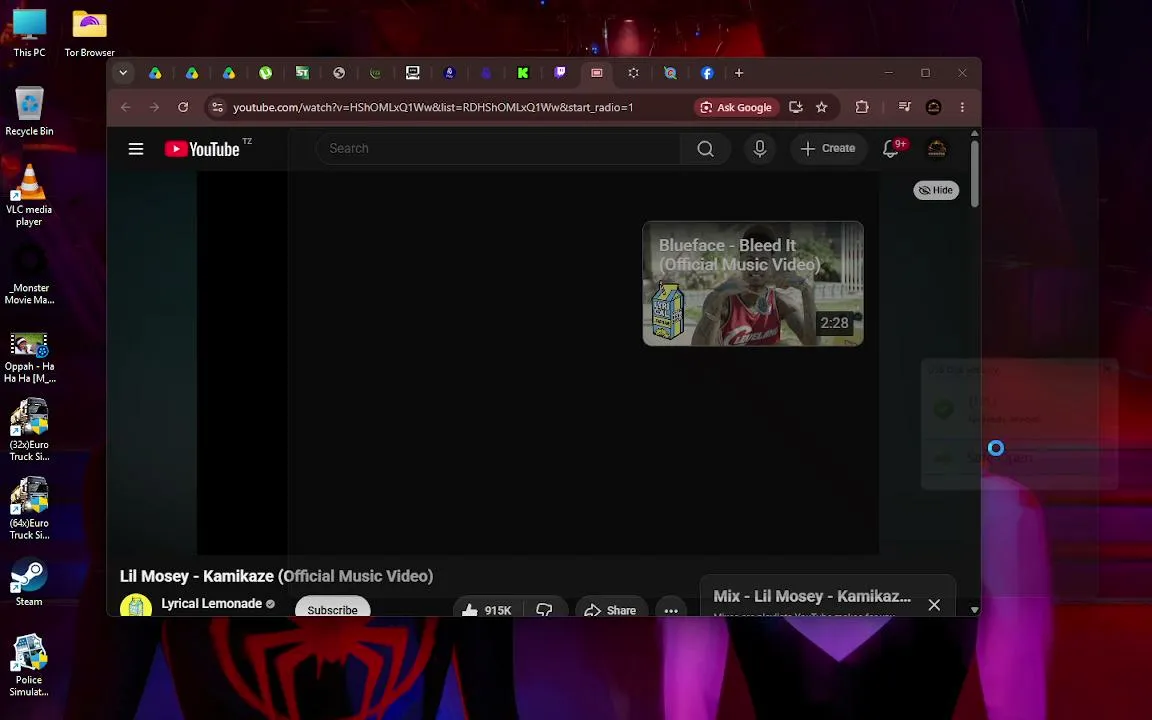Open Chrome three-dot menu
The image size is (1152, 720).
pyautogui.click(x=962, y=107)
